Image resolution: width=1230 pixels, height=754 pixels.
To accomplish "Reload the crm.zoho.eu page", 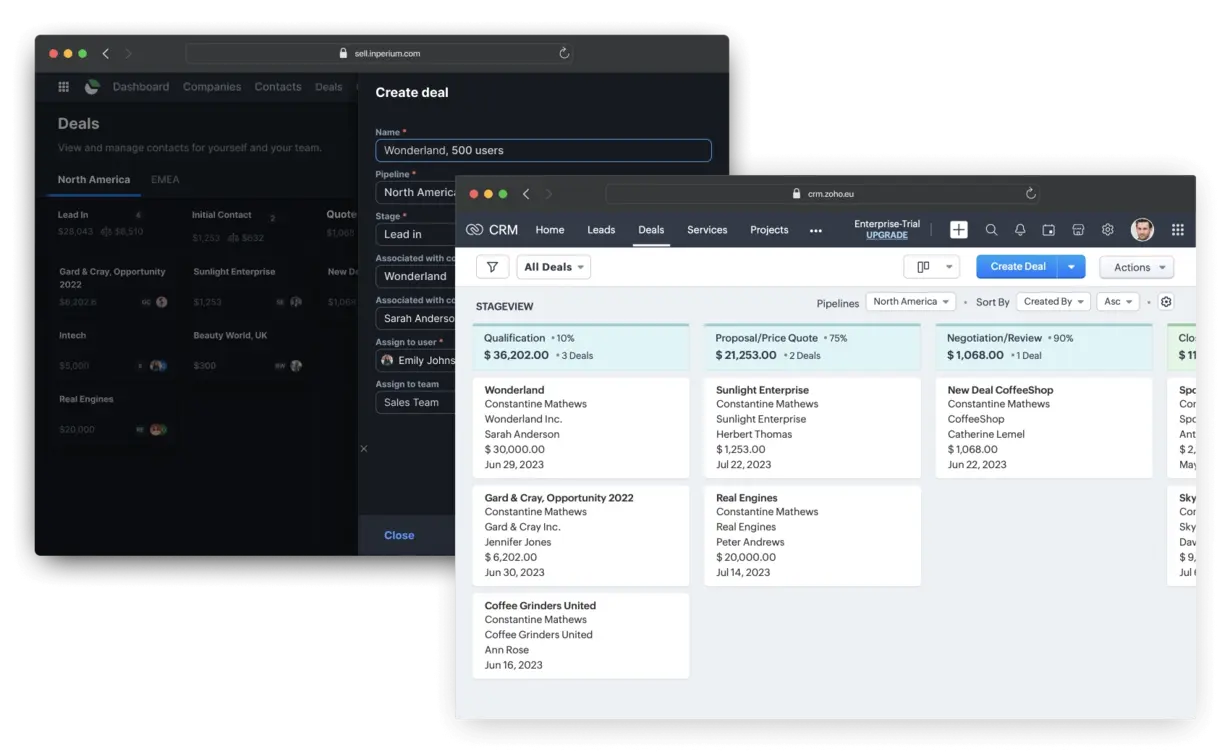I will pos(1031,194).
